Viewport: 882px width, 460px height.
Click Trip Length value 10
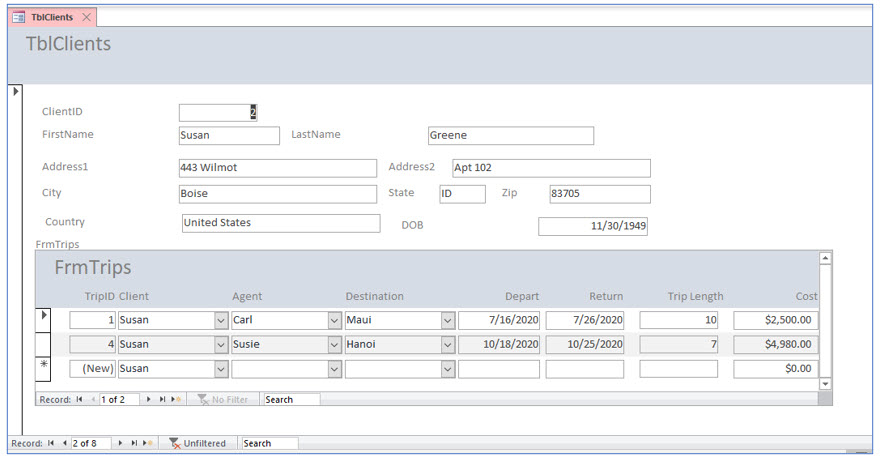678,321
